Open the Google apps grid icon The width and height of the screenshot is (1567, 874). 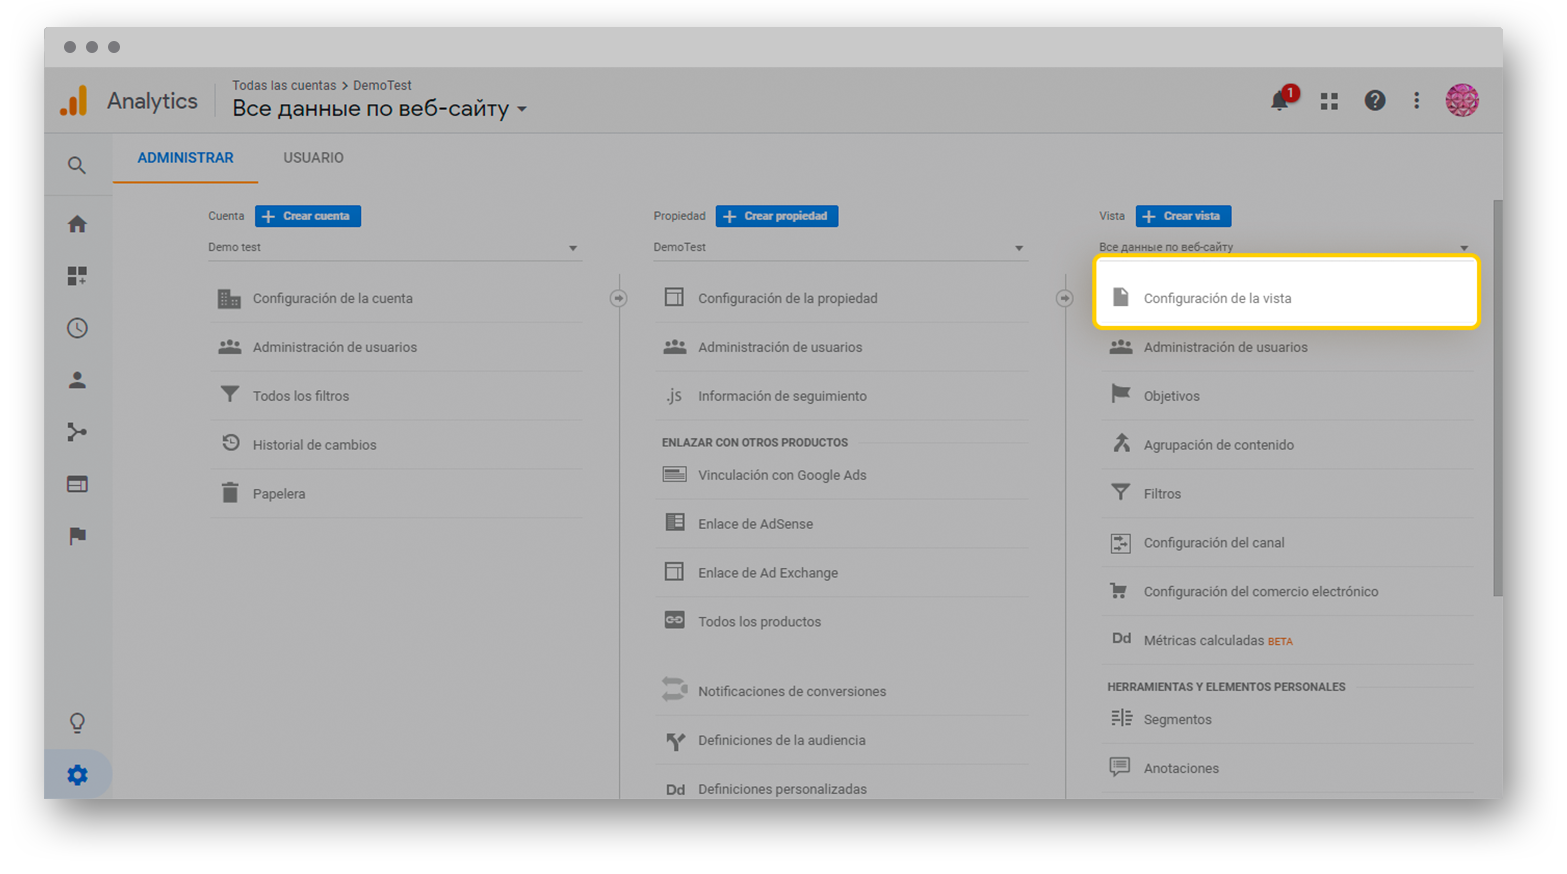1329,101
